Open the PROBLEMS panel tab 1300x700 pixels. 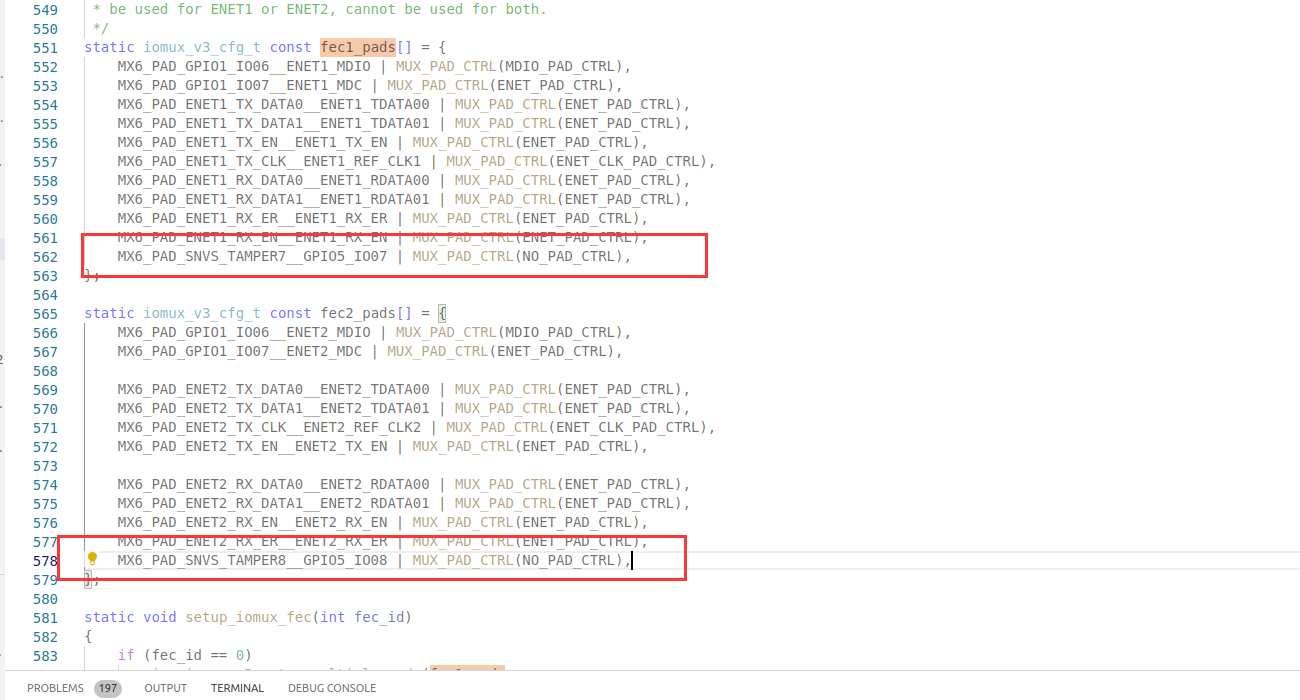pos(56,688)
